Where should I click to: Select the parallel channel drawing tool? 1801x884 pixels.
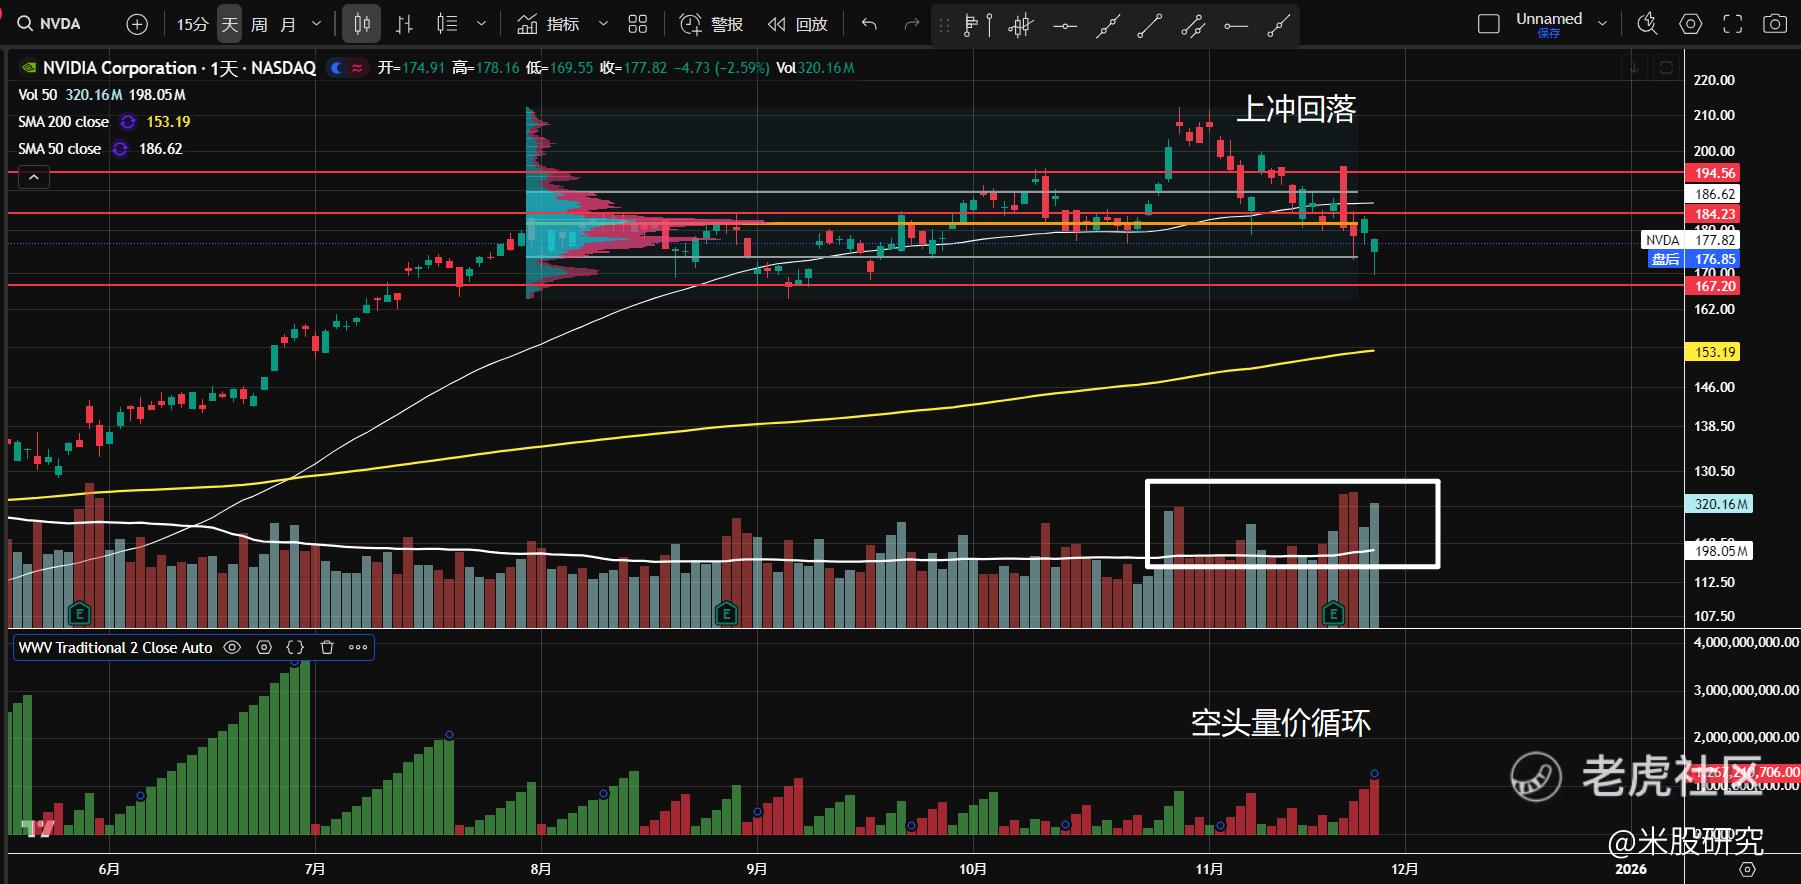tap(1193, 25)
